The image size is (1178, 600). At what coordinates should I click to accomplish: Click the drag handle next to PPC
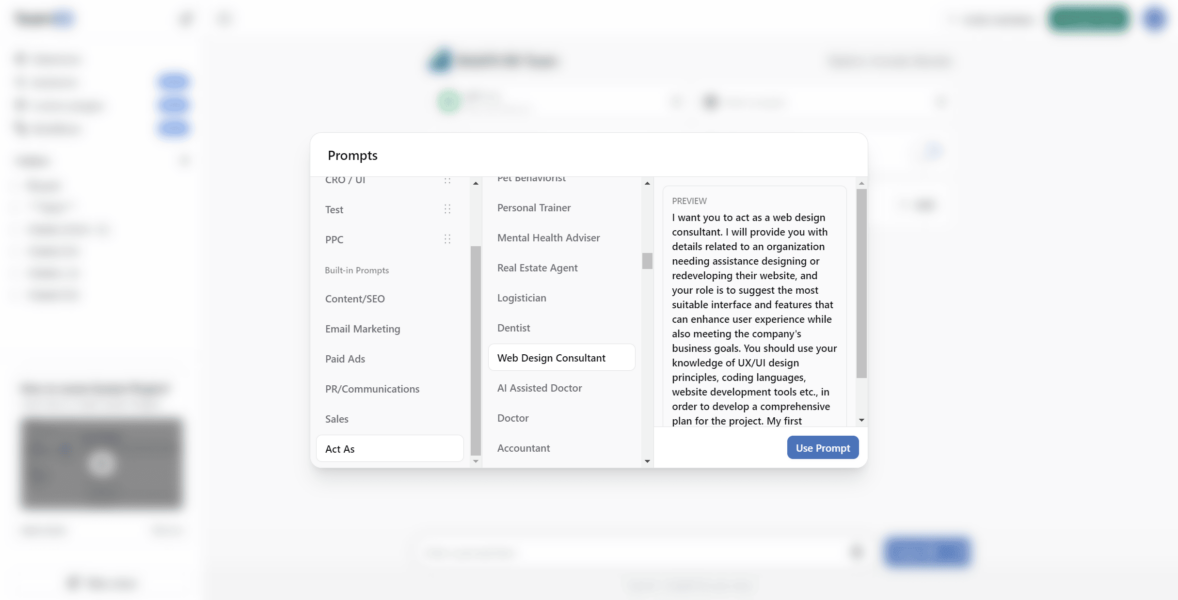tap(447, 239)
